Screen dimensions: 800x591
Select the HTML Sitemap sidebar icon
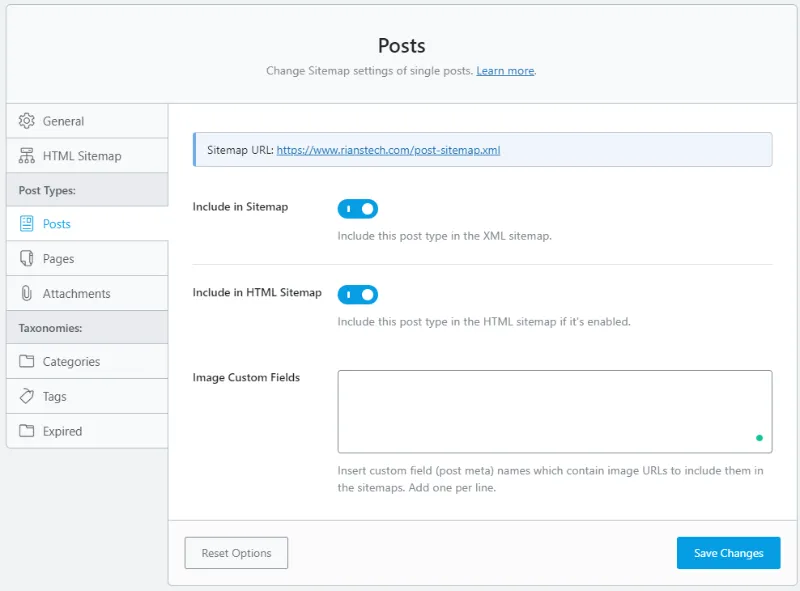(x=28, y=155)
